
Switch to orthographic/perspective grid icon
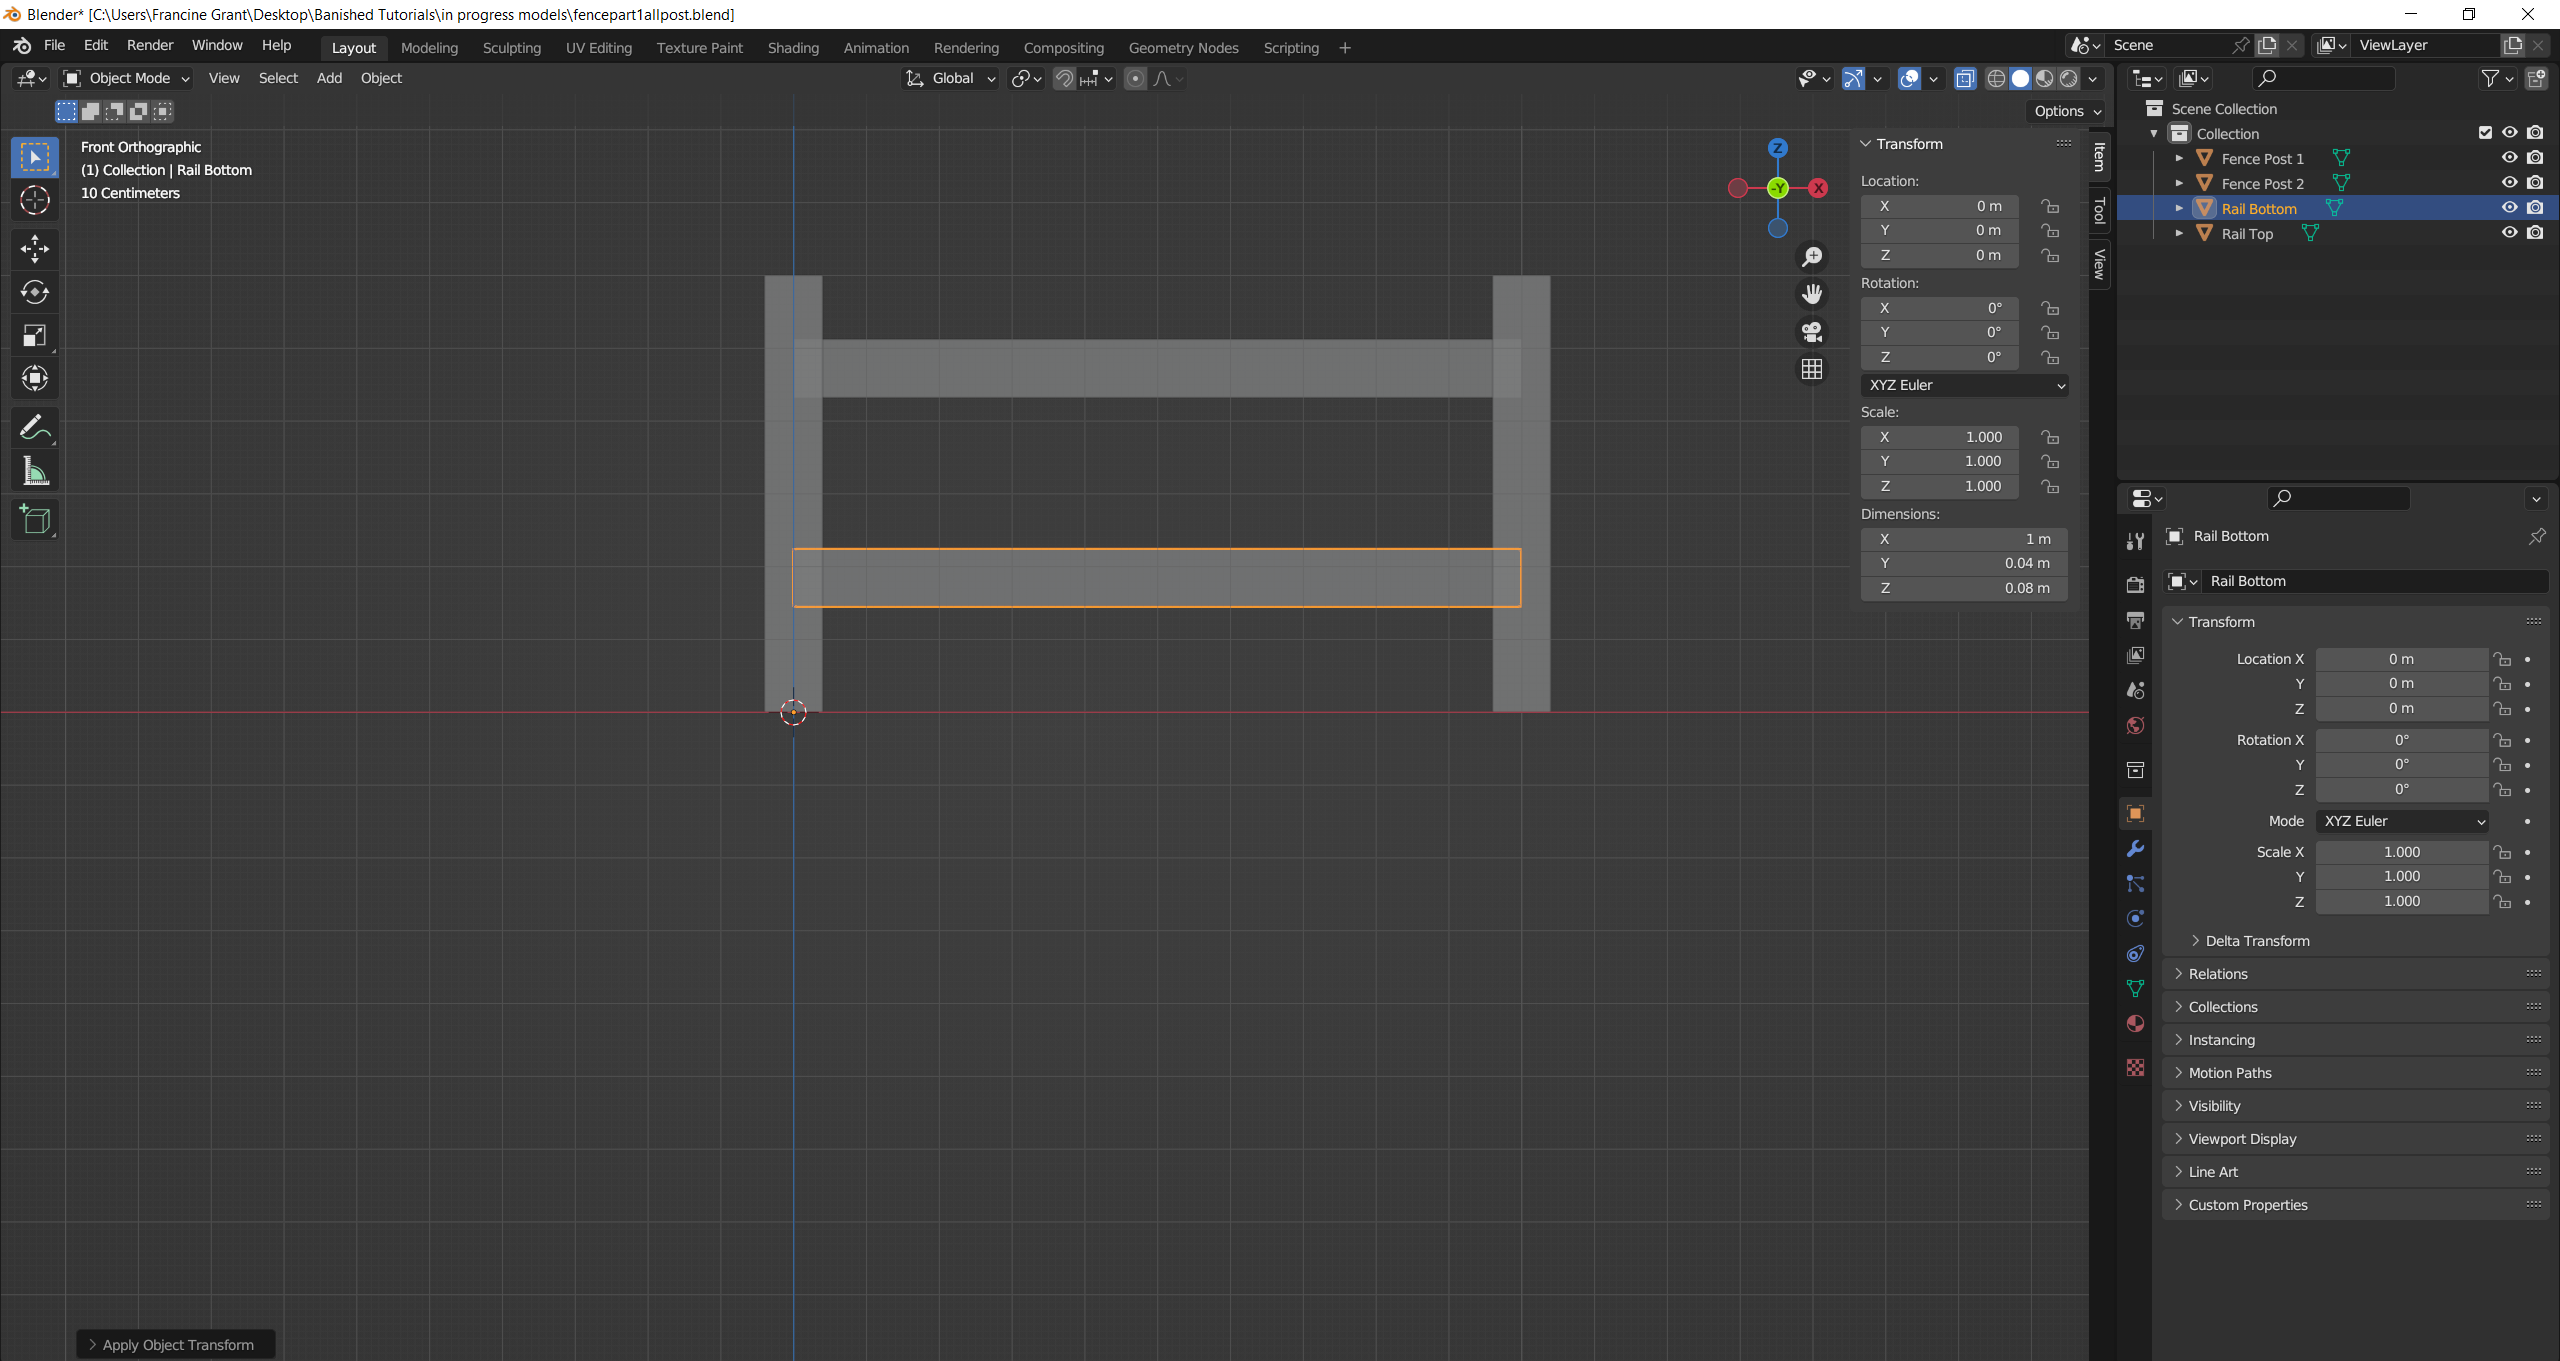pos(1812,369)
